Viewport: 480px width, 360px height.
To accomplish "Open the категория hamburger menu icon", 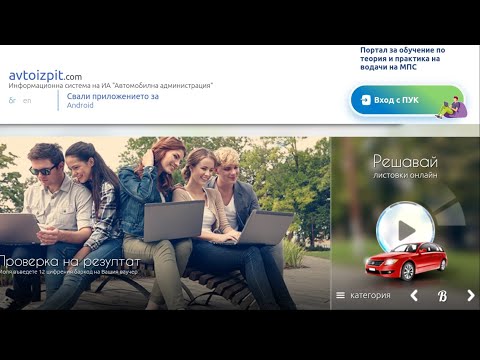I will pyautogui.click(x=340, y=295).
